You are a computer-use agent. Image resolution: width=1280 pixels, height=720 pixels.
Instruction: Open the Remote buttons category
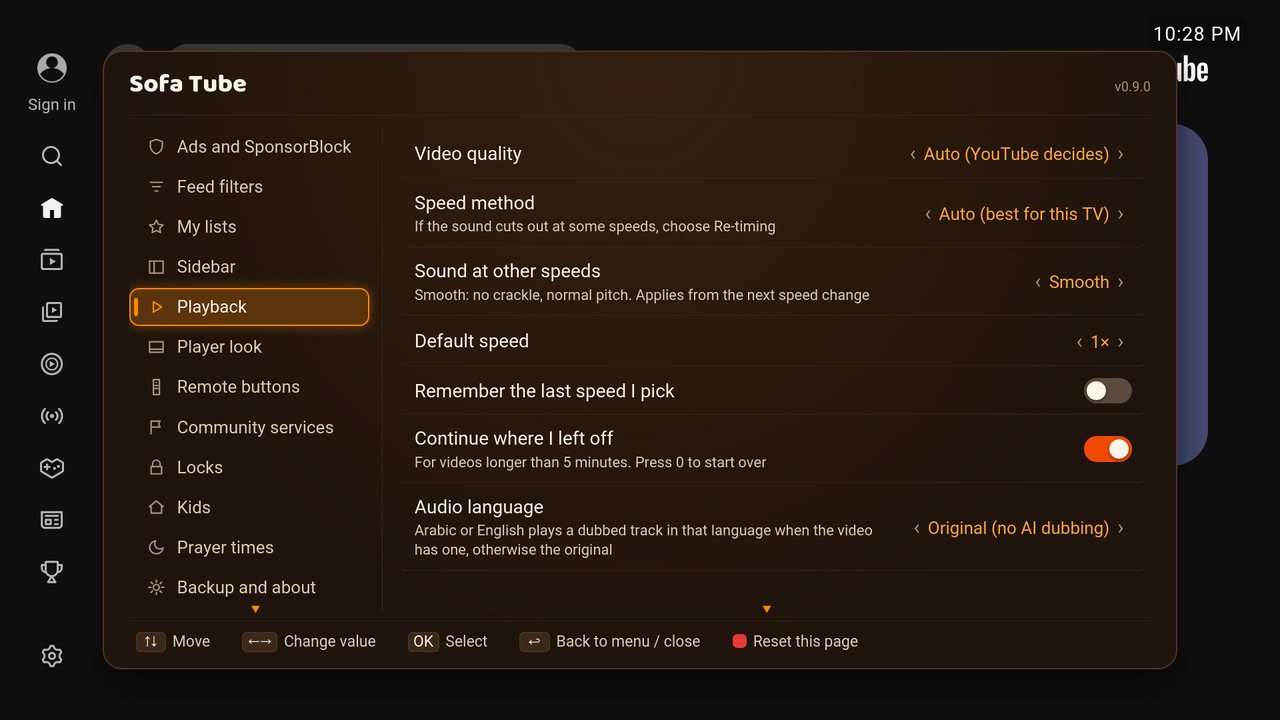click(249, 387)
